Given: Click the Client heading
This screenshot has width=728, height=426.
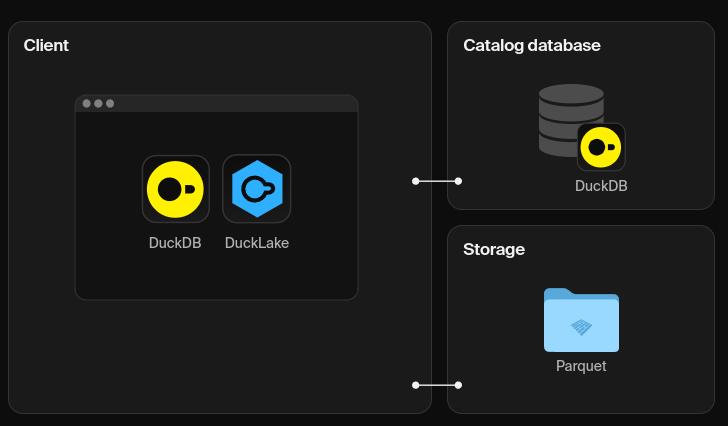Looking at the screenshot, I should [x=46, y=45].
